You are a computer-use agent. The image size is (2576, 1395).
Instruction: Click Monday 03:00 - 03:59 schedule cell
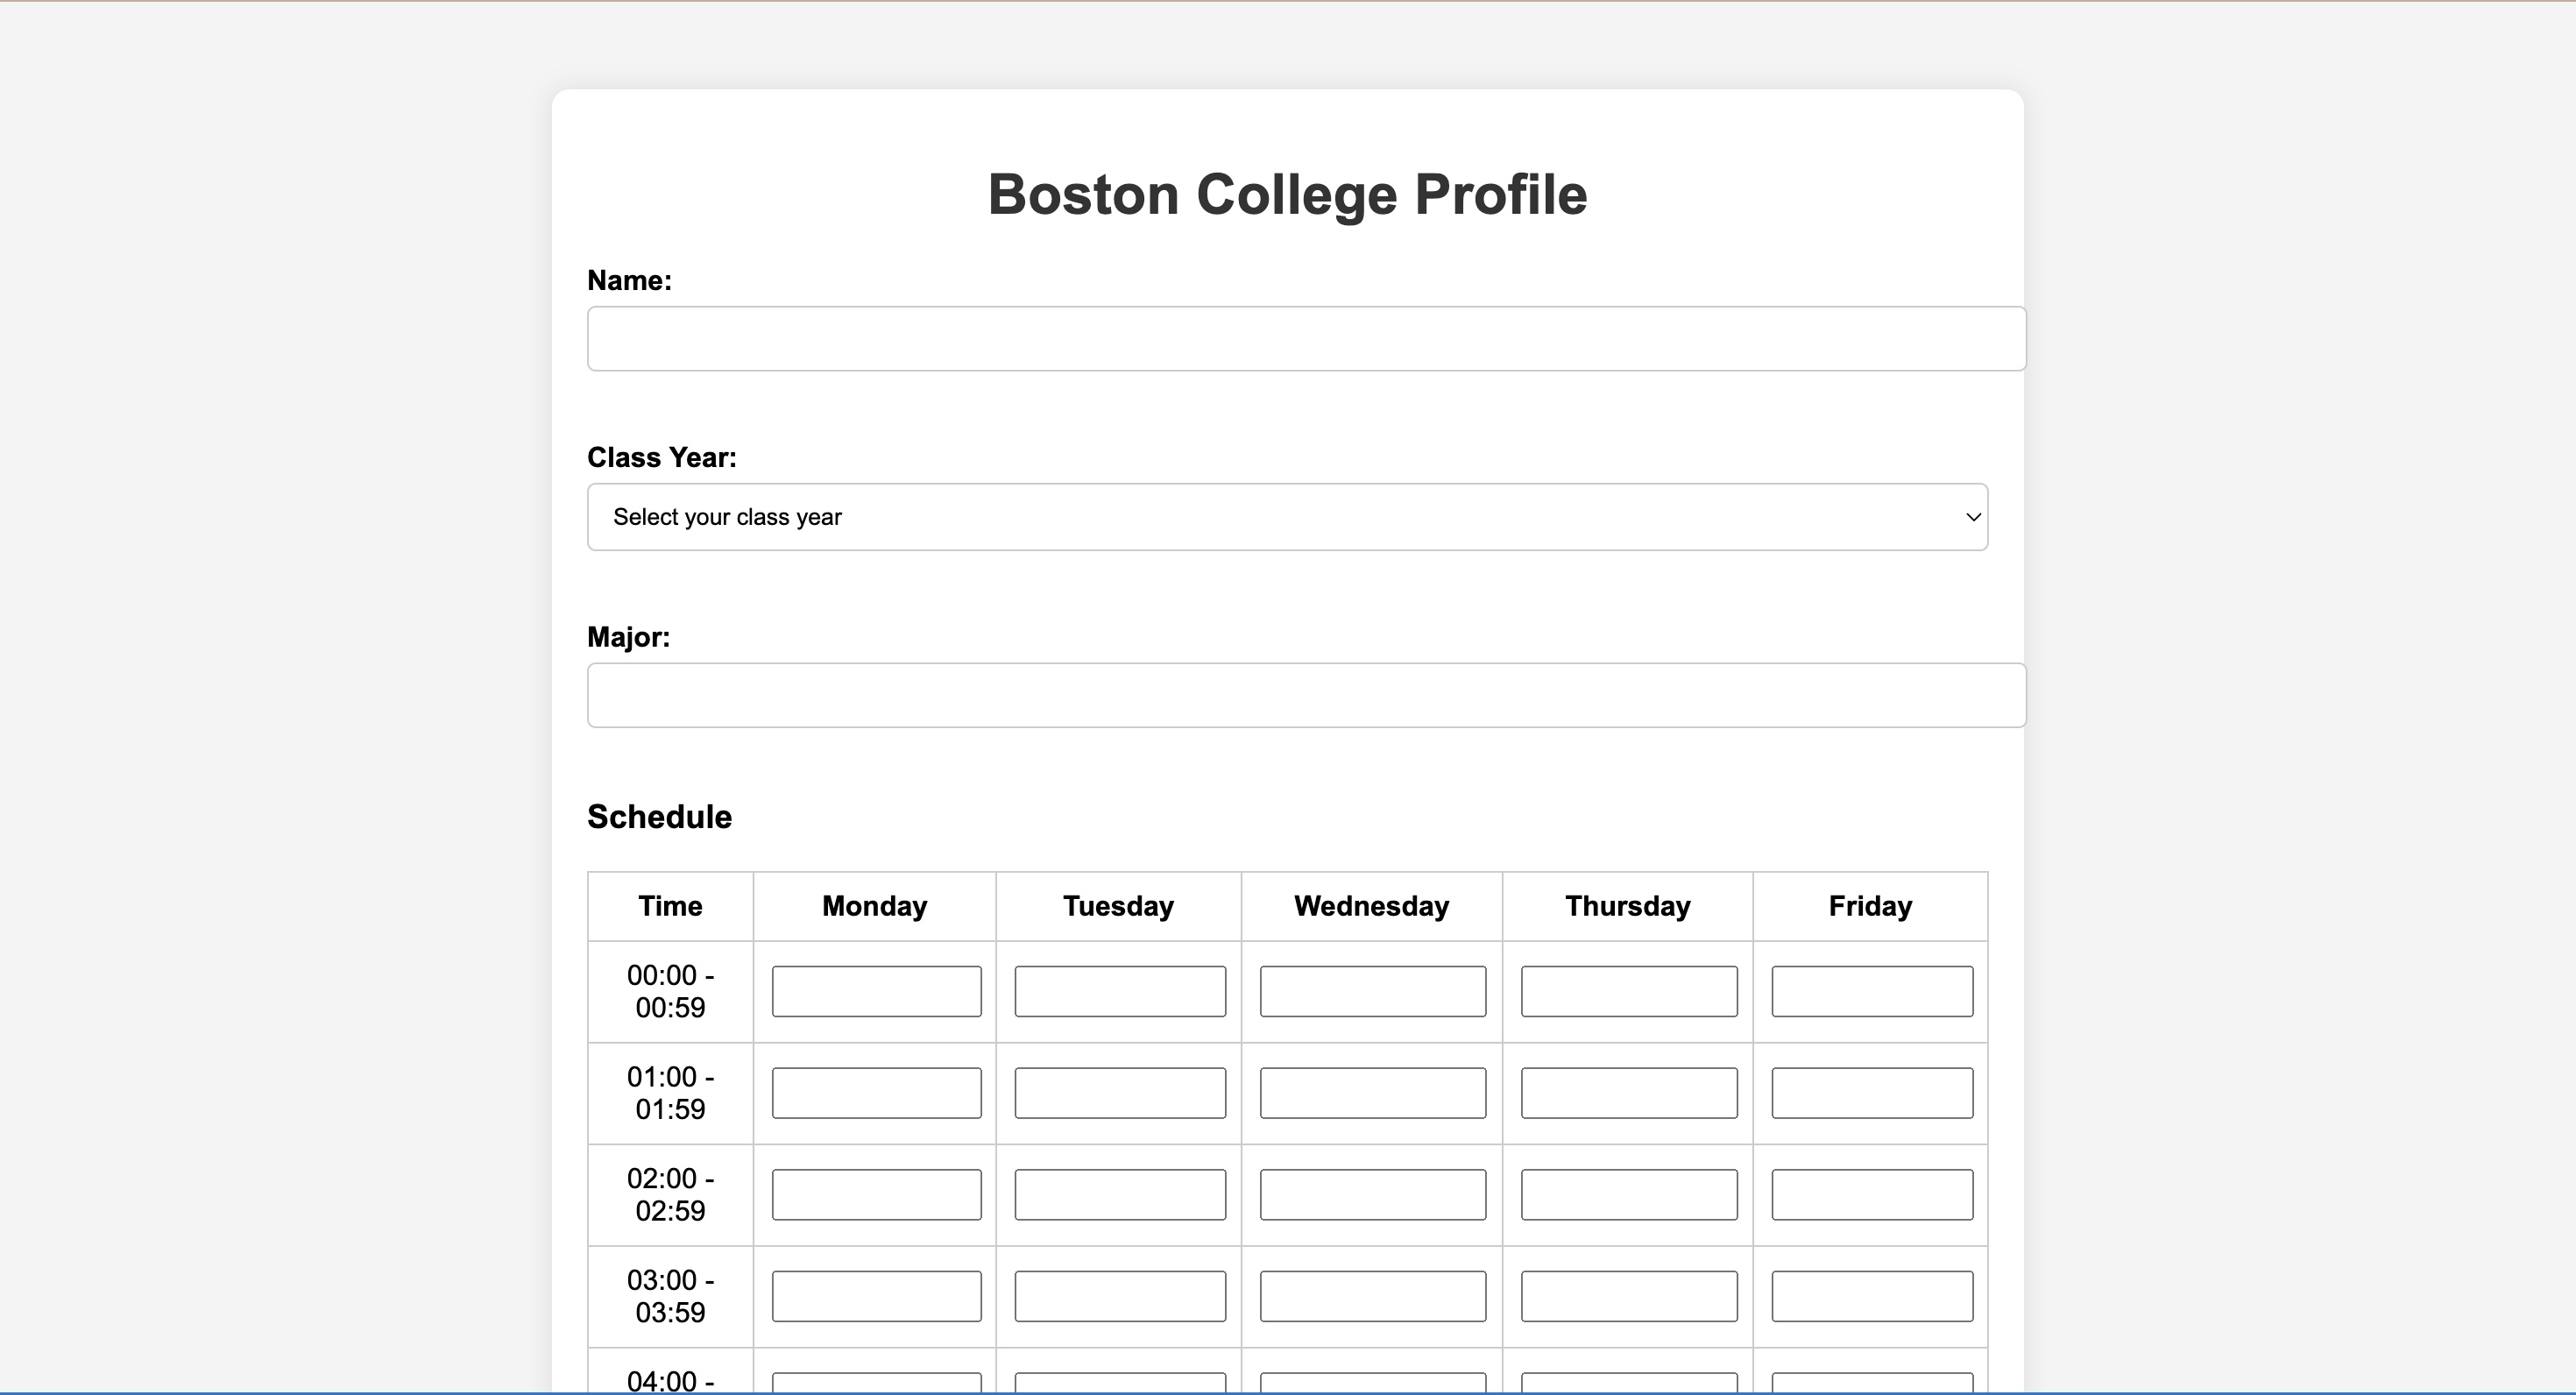coord(876,1296)
